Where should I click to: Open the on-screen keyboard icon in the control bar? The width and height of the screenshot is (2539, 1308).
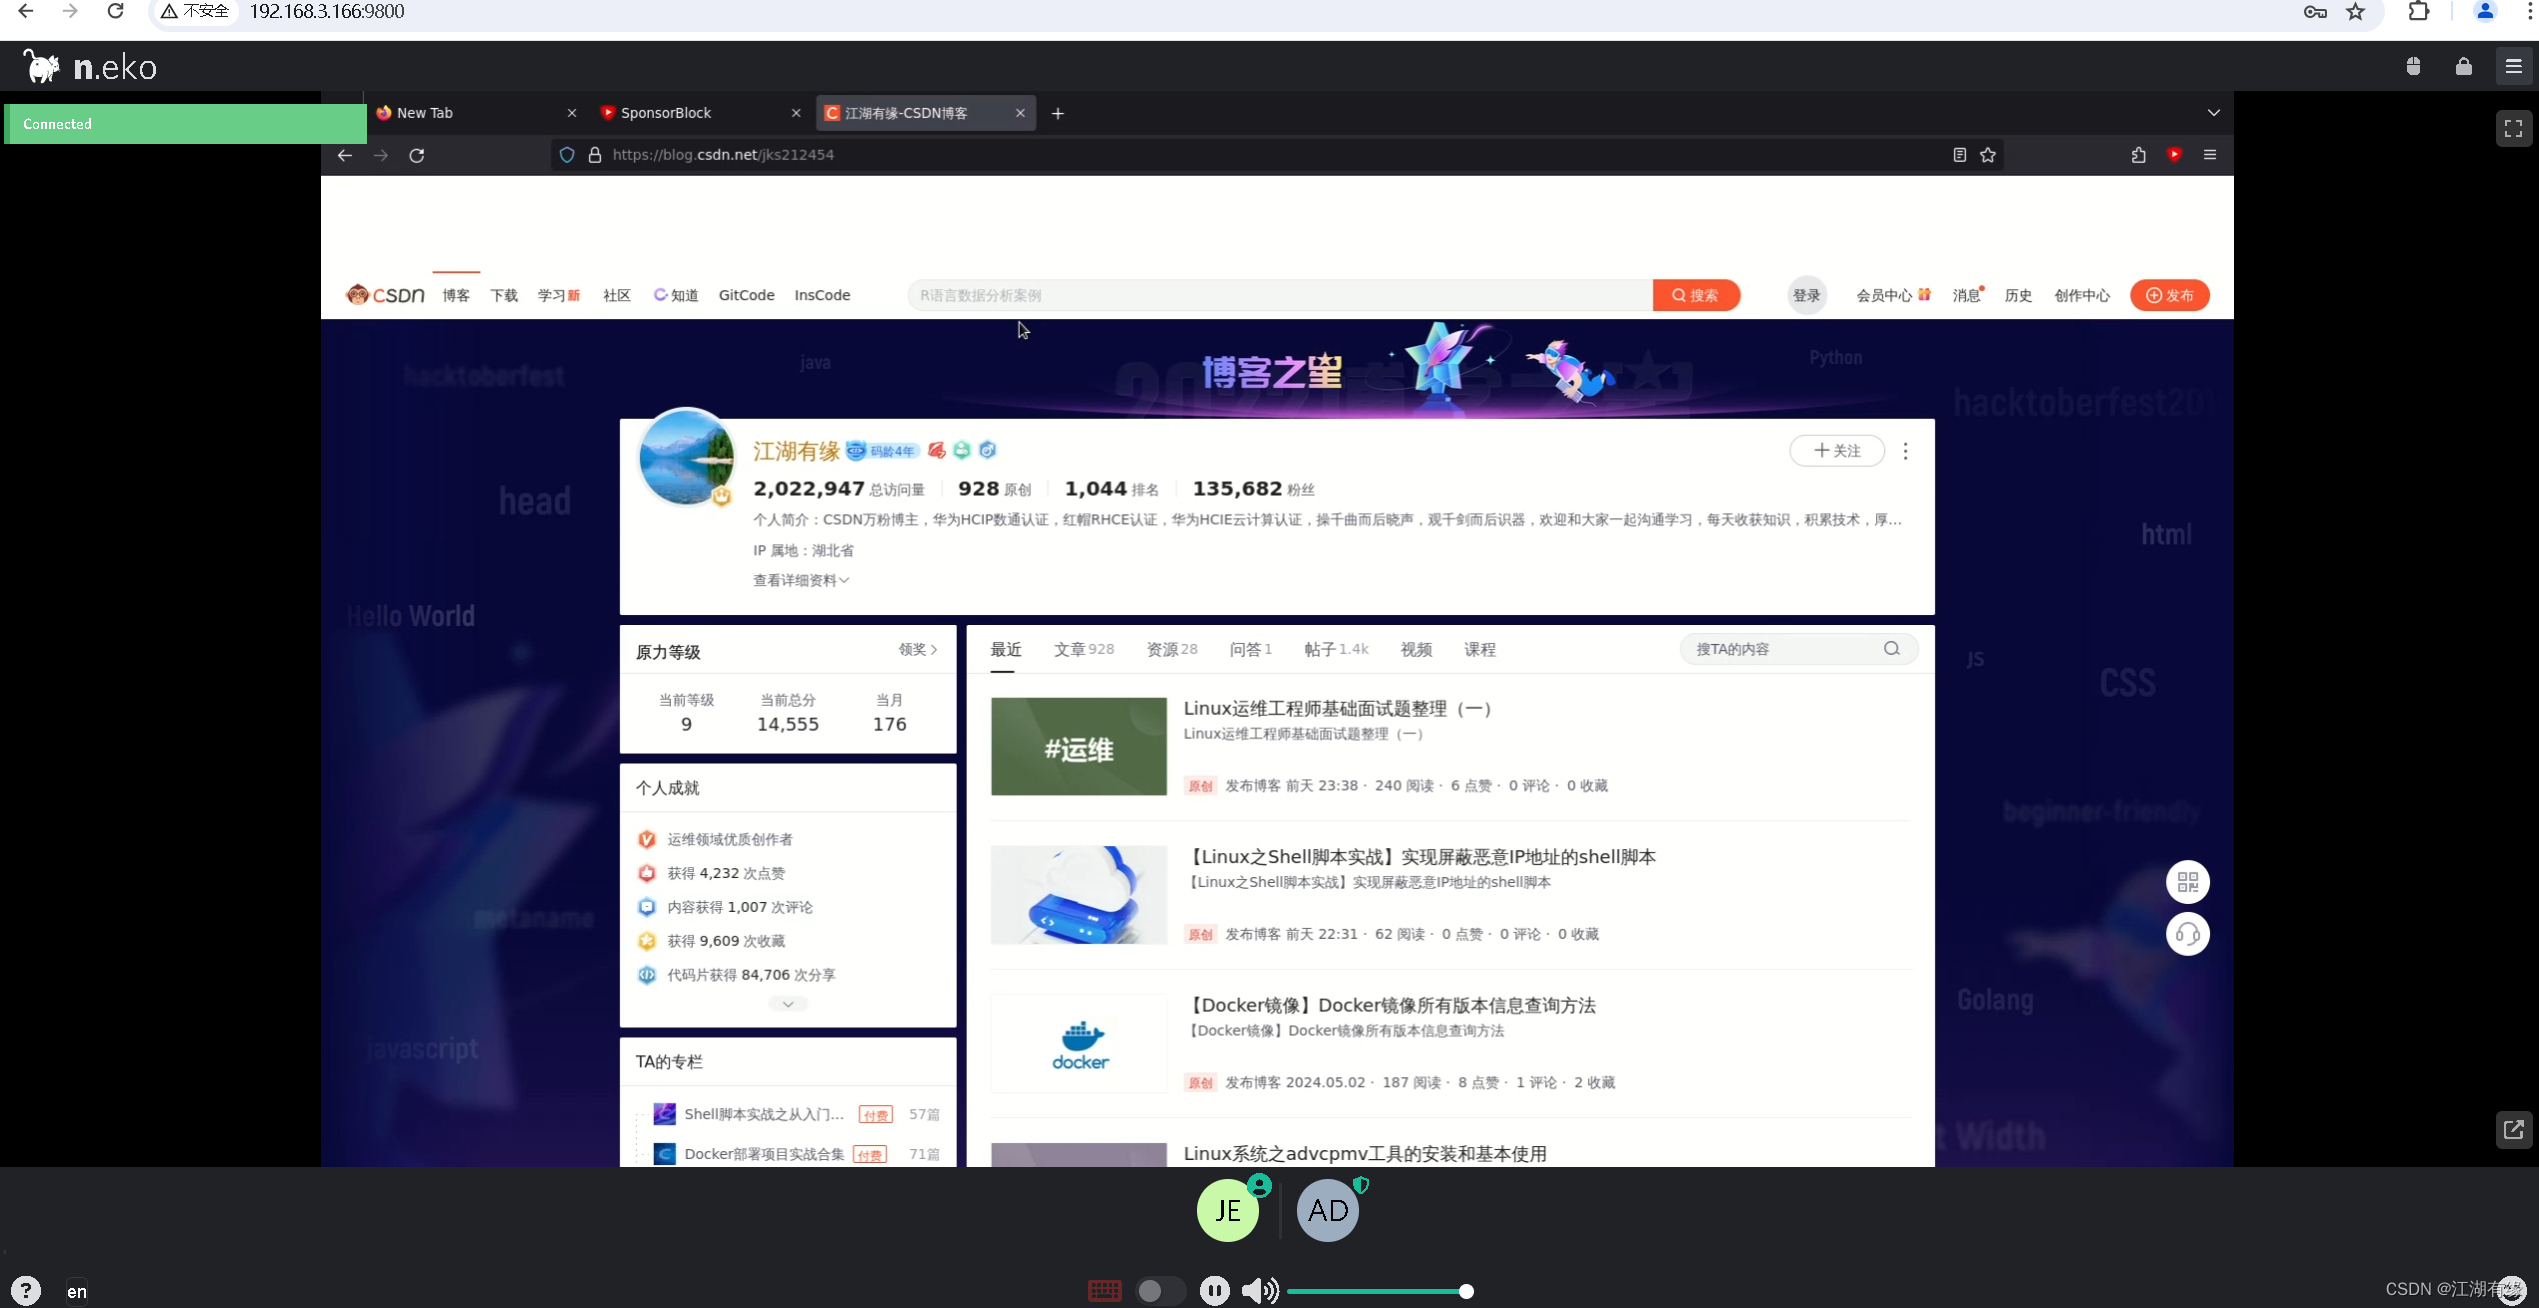tap(1104, 1290)
